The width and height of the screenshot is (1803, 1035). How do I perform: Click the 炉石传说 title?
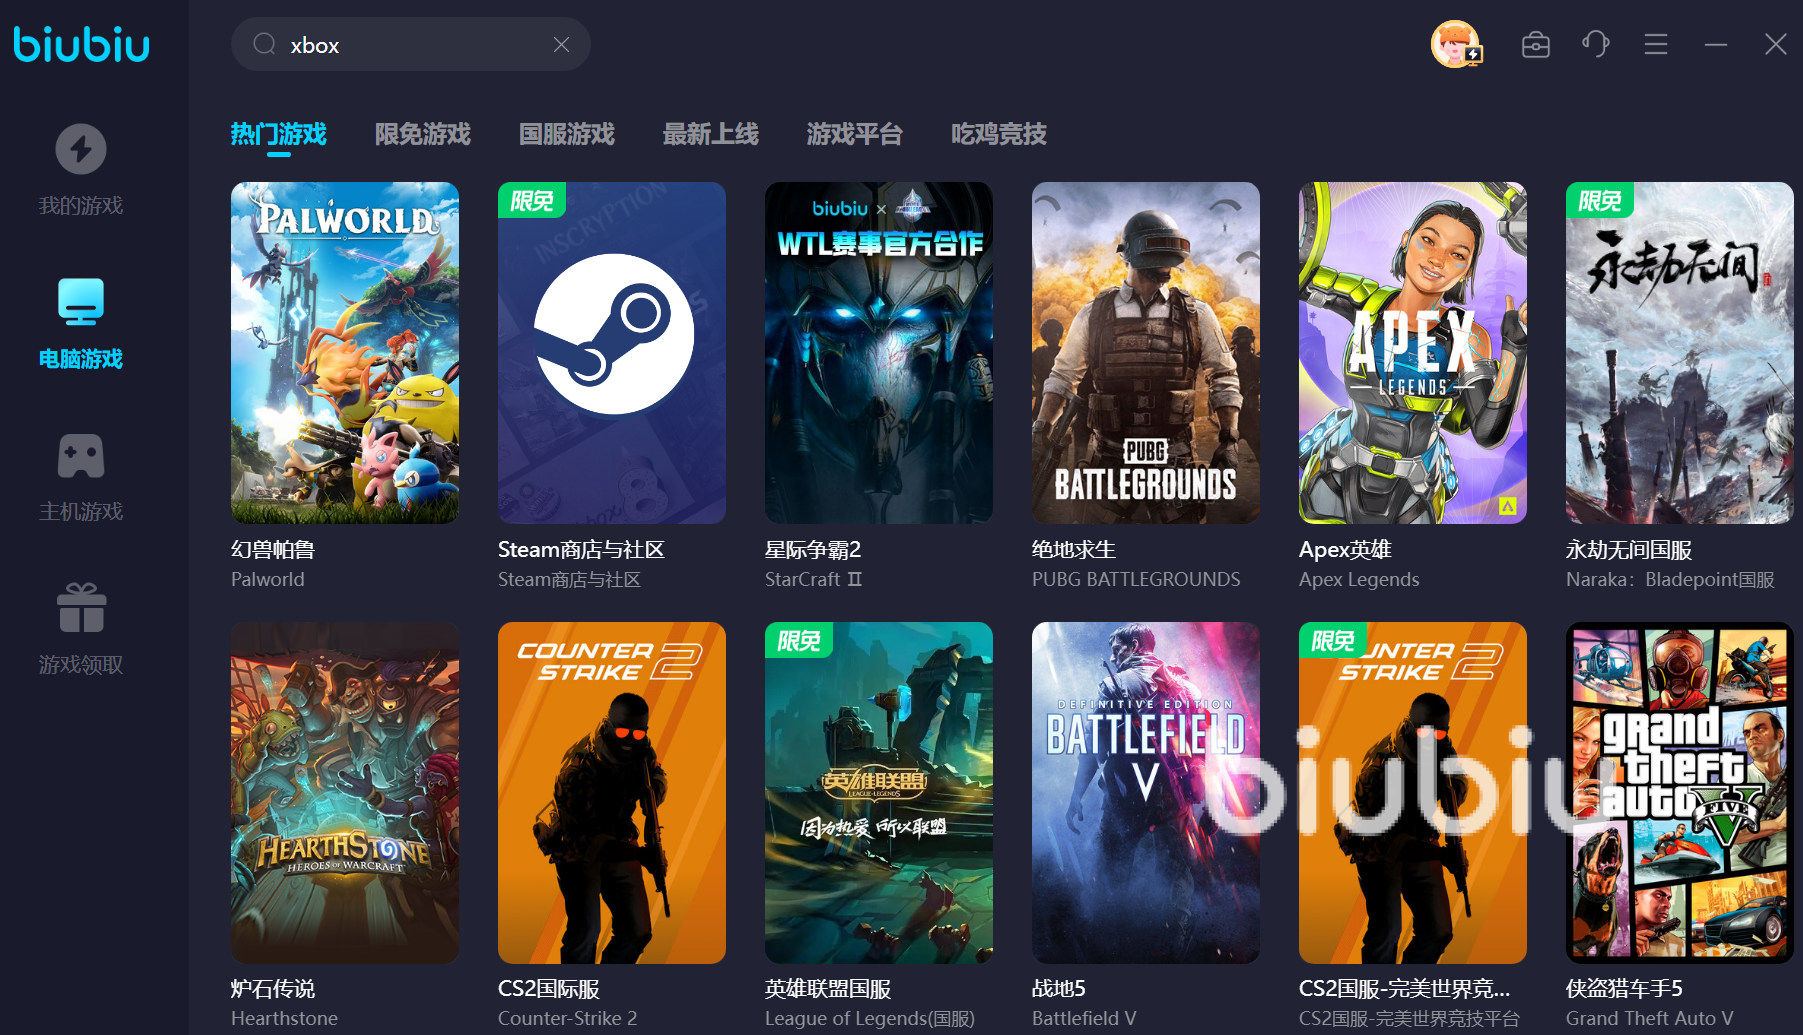point(273,988)
